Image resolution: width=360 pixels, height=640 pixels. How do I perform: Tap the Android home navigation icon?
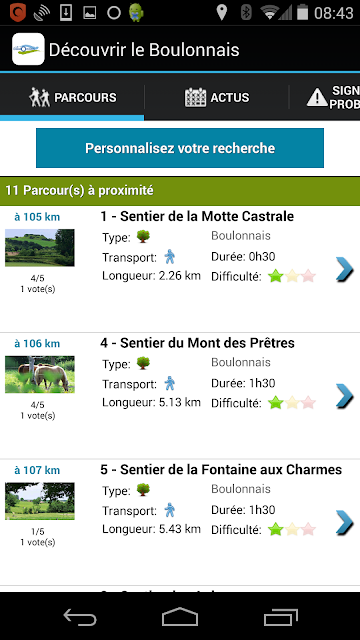click(x=180, y=616)
